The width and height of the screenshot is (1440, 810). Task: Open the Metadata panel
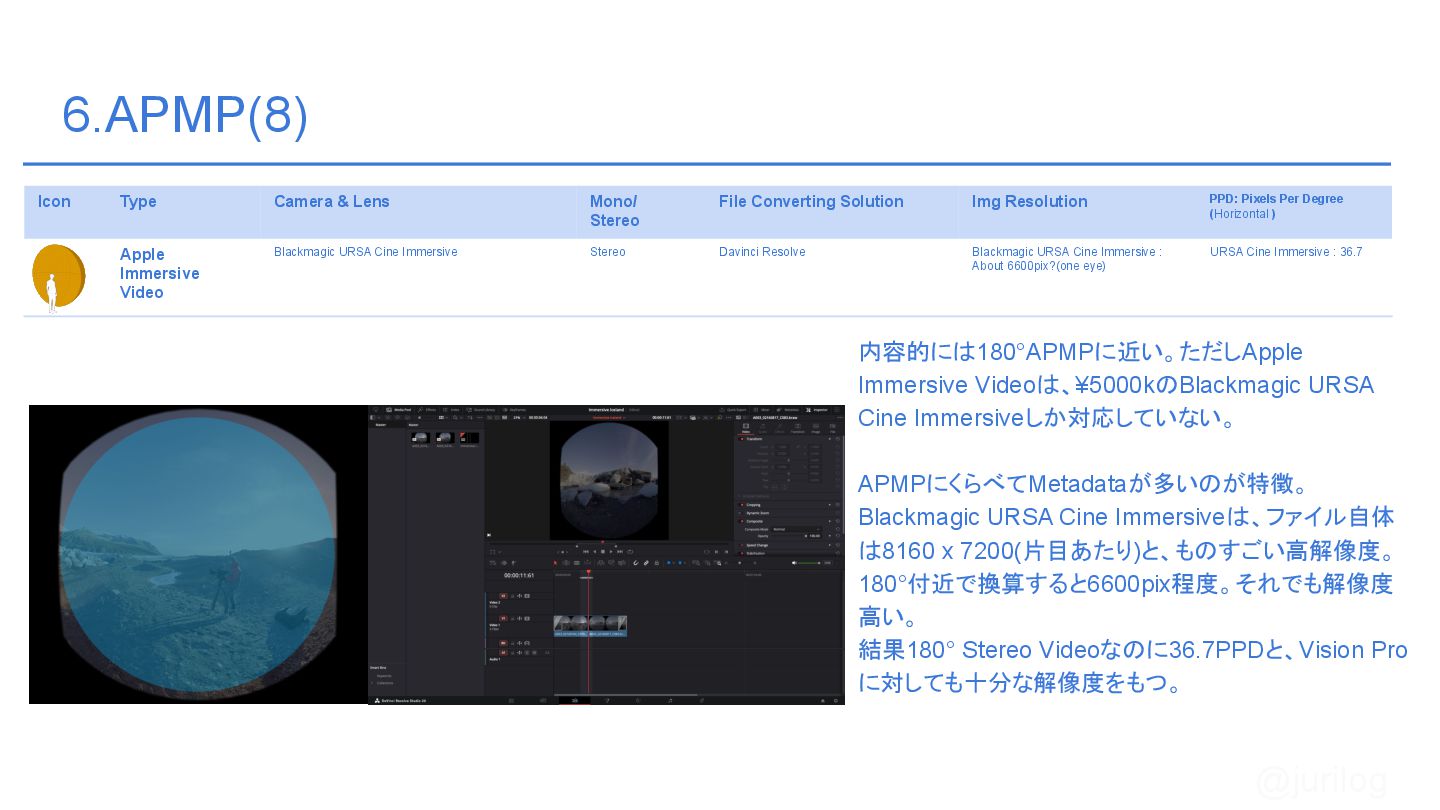tap(788, 410)
